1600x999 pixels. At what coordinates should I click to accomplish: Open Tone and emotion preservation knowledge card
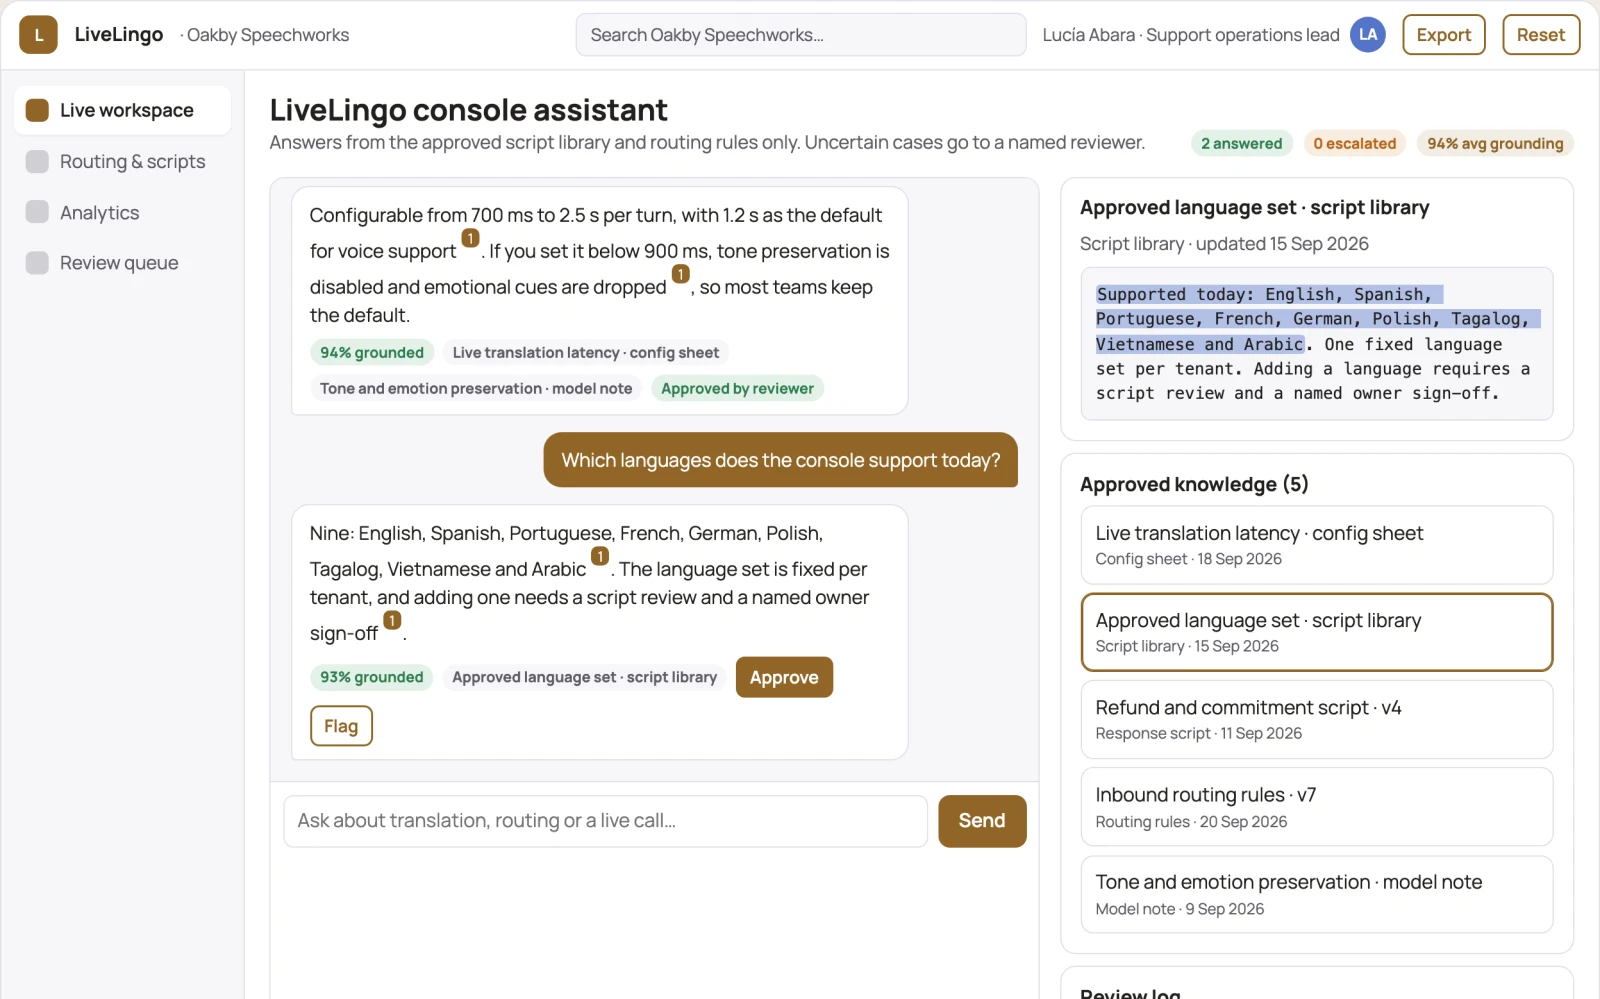tap(1317, 894)
